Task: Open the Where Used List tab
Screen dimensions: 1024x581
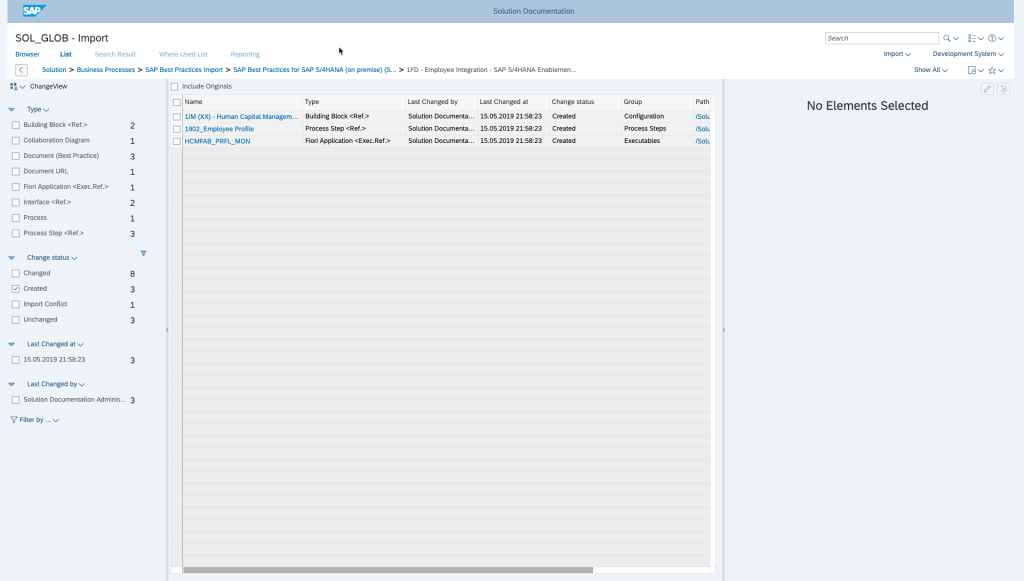Action: 183,54
